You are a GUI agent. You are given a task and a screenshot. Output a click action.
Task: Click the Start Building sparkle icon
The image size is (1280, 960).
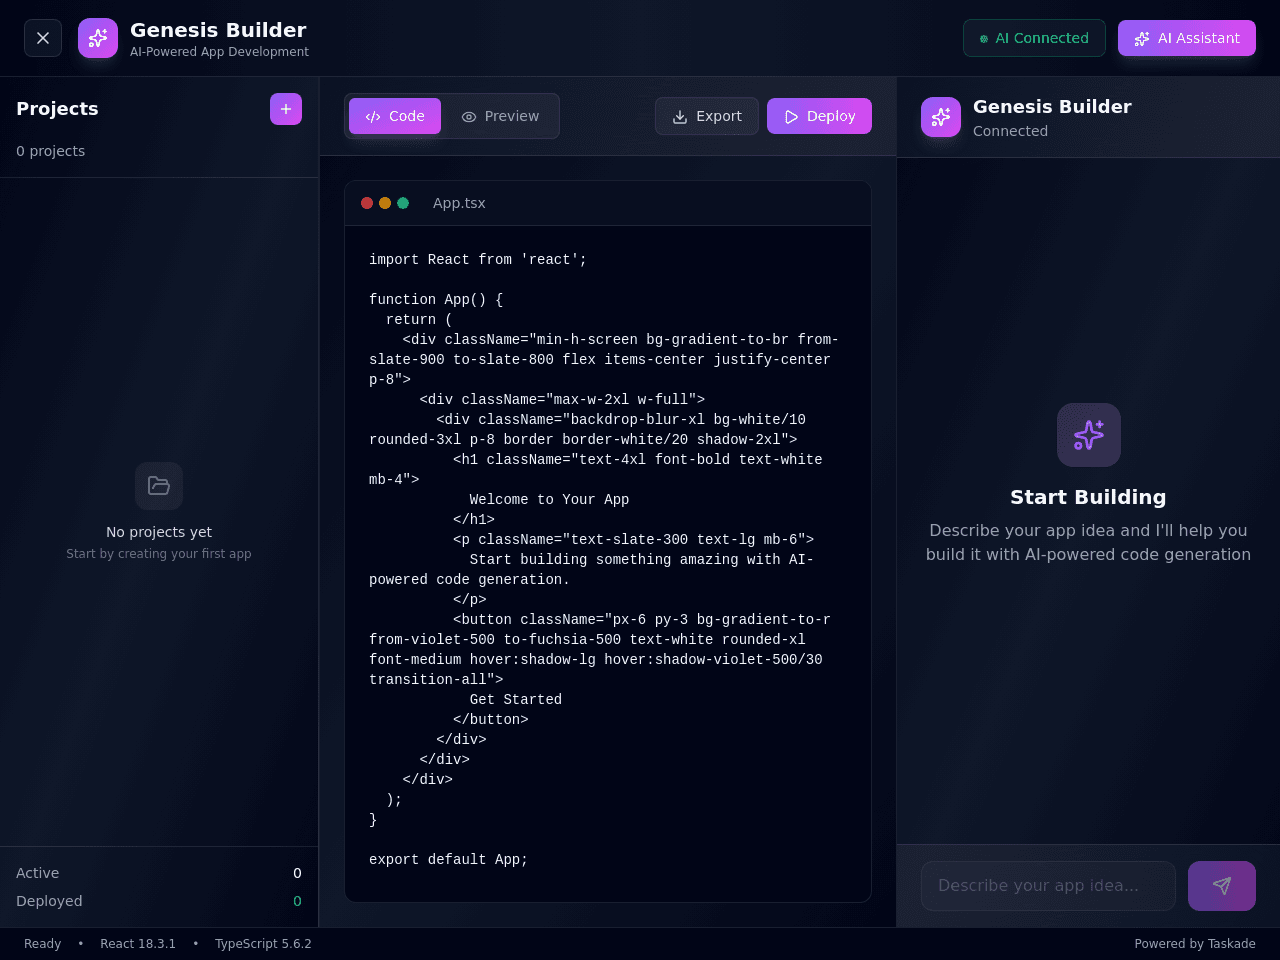[x=1089, y=435]
